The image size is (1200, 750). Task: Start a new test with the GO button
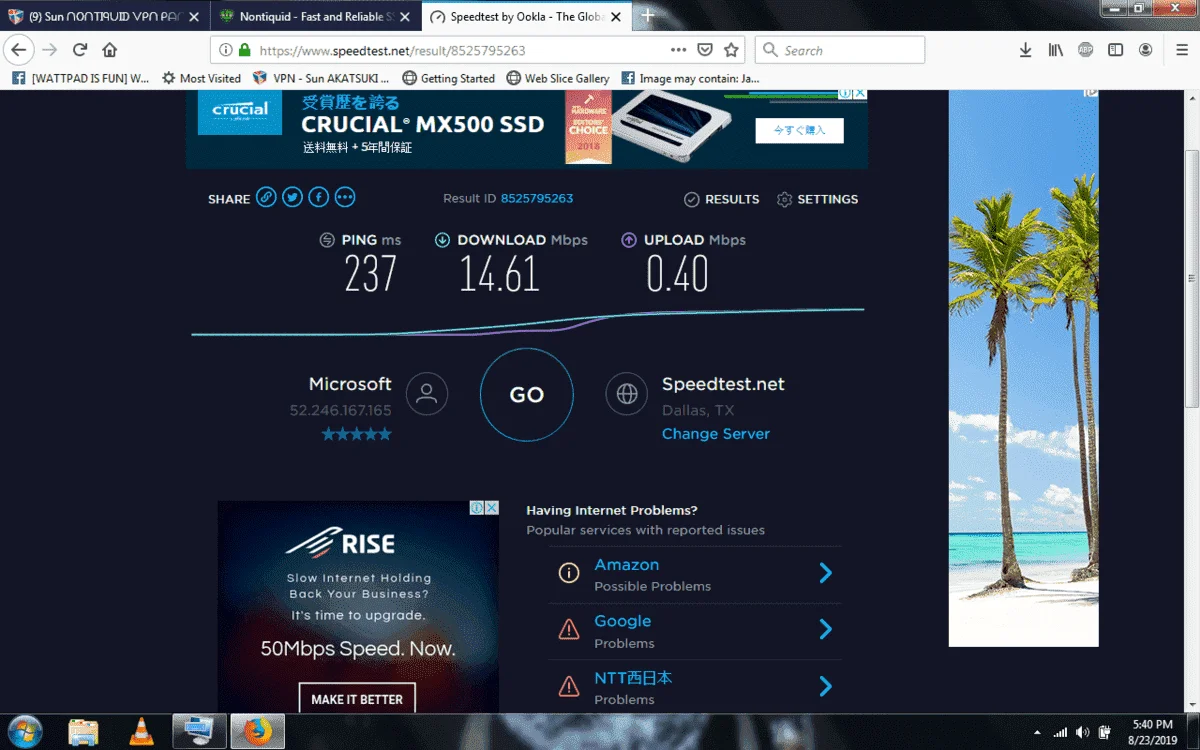point(527,394)
